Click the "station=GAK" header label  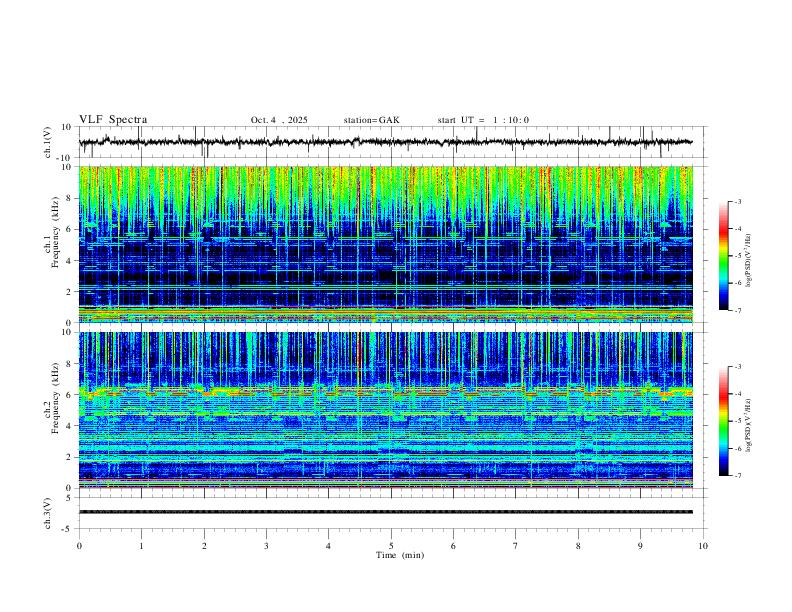pos(371,120)
